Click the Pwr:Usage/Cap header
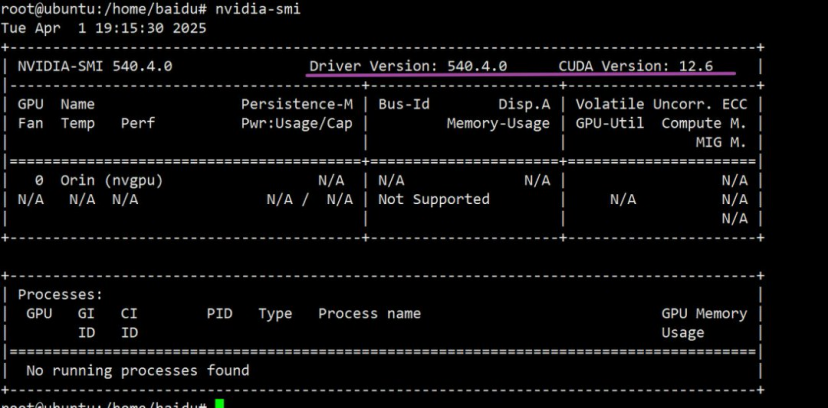 pos(297,124)
